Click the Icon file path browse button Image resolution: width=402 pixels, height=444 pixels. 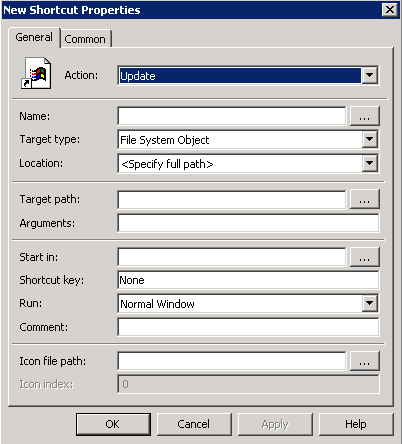(364, 361)
